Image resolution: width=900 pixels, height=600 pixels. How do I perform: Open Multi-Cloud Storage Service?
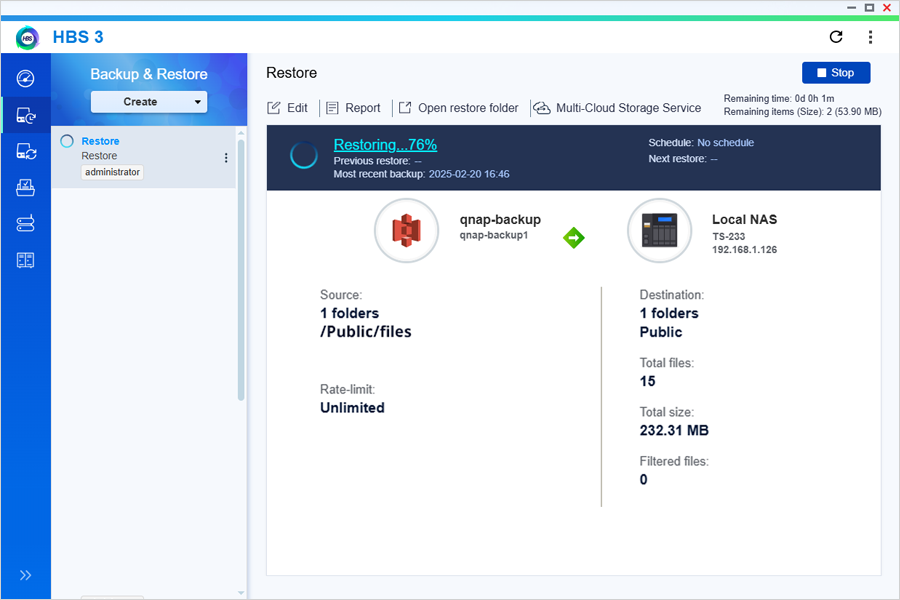[618, 108]
